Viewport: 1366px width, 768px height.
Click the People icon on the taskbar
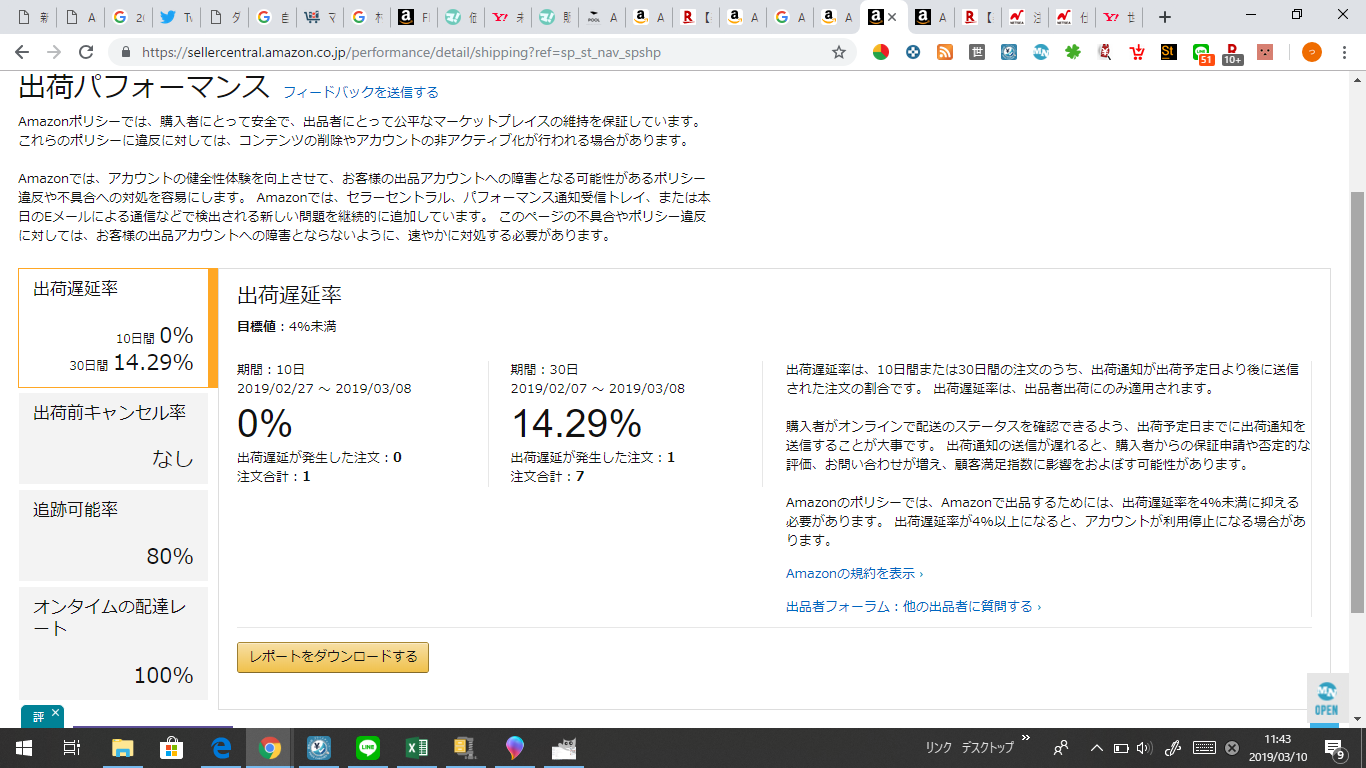point(1061,748)
